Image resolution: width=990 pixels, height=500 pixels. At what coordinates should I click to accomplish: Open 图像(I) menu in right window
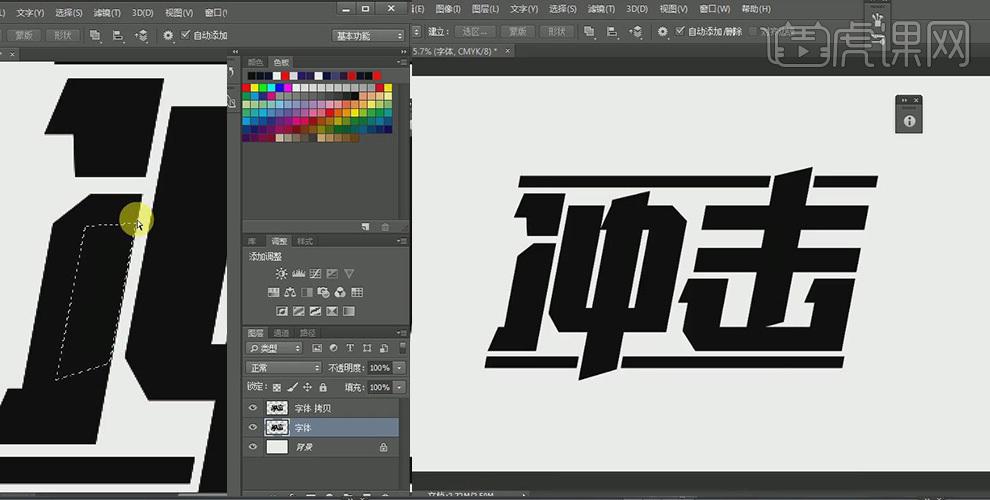click(x=448, y=9)
